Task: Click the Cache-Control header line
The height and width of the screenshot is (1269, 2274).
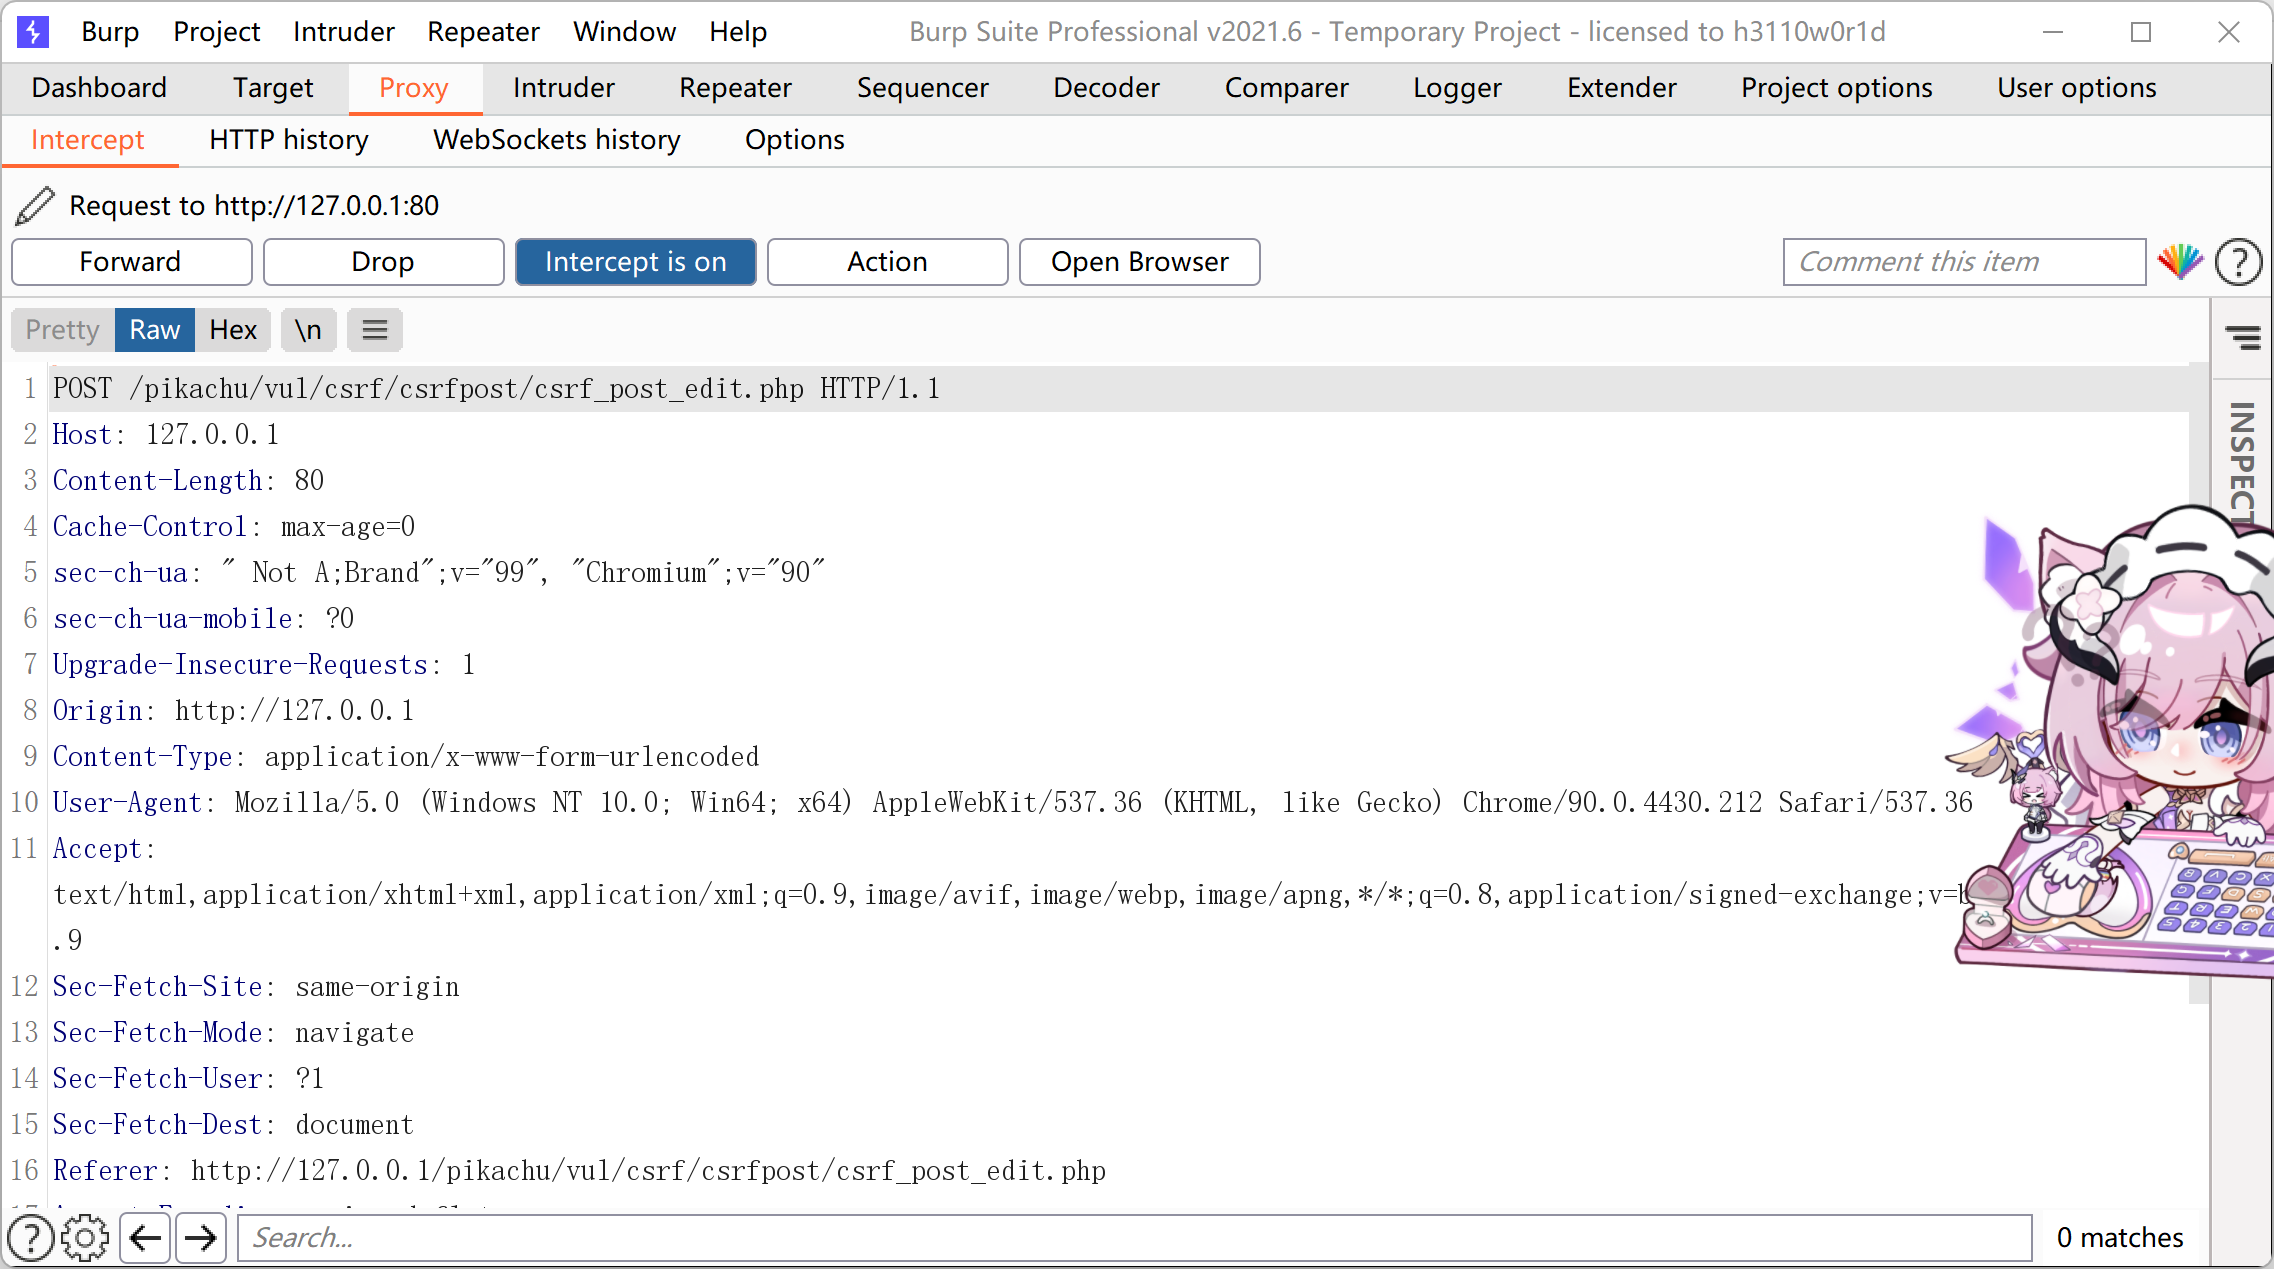Action: point(234,527)
